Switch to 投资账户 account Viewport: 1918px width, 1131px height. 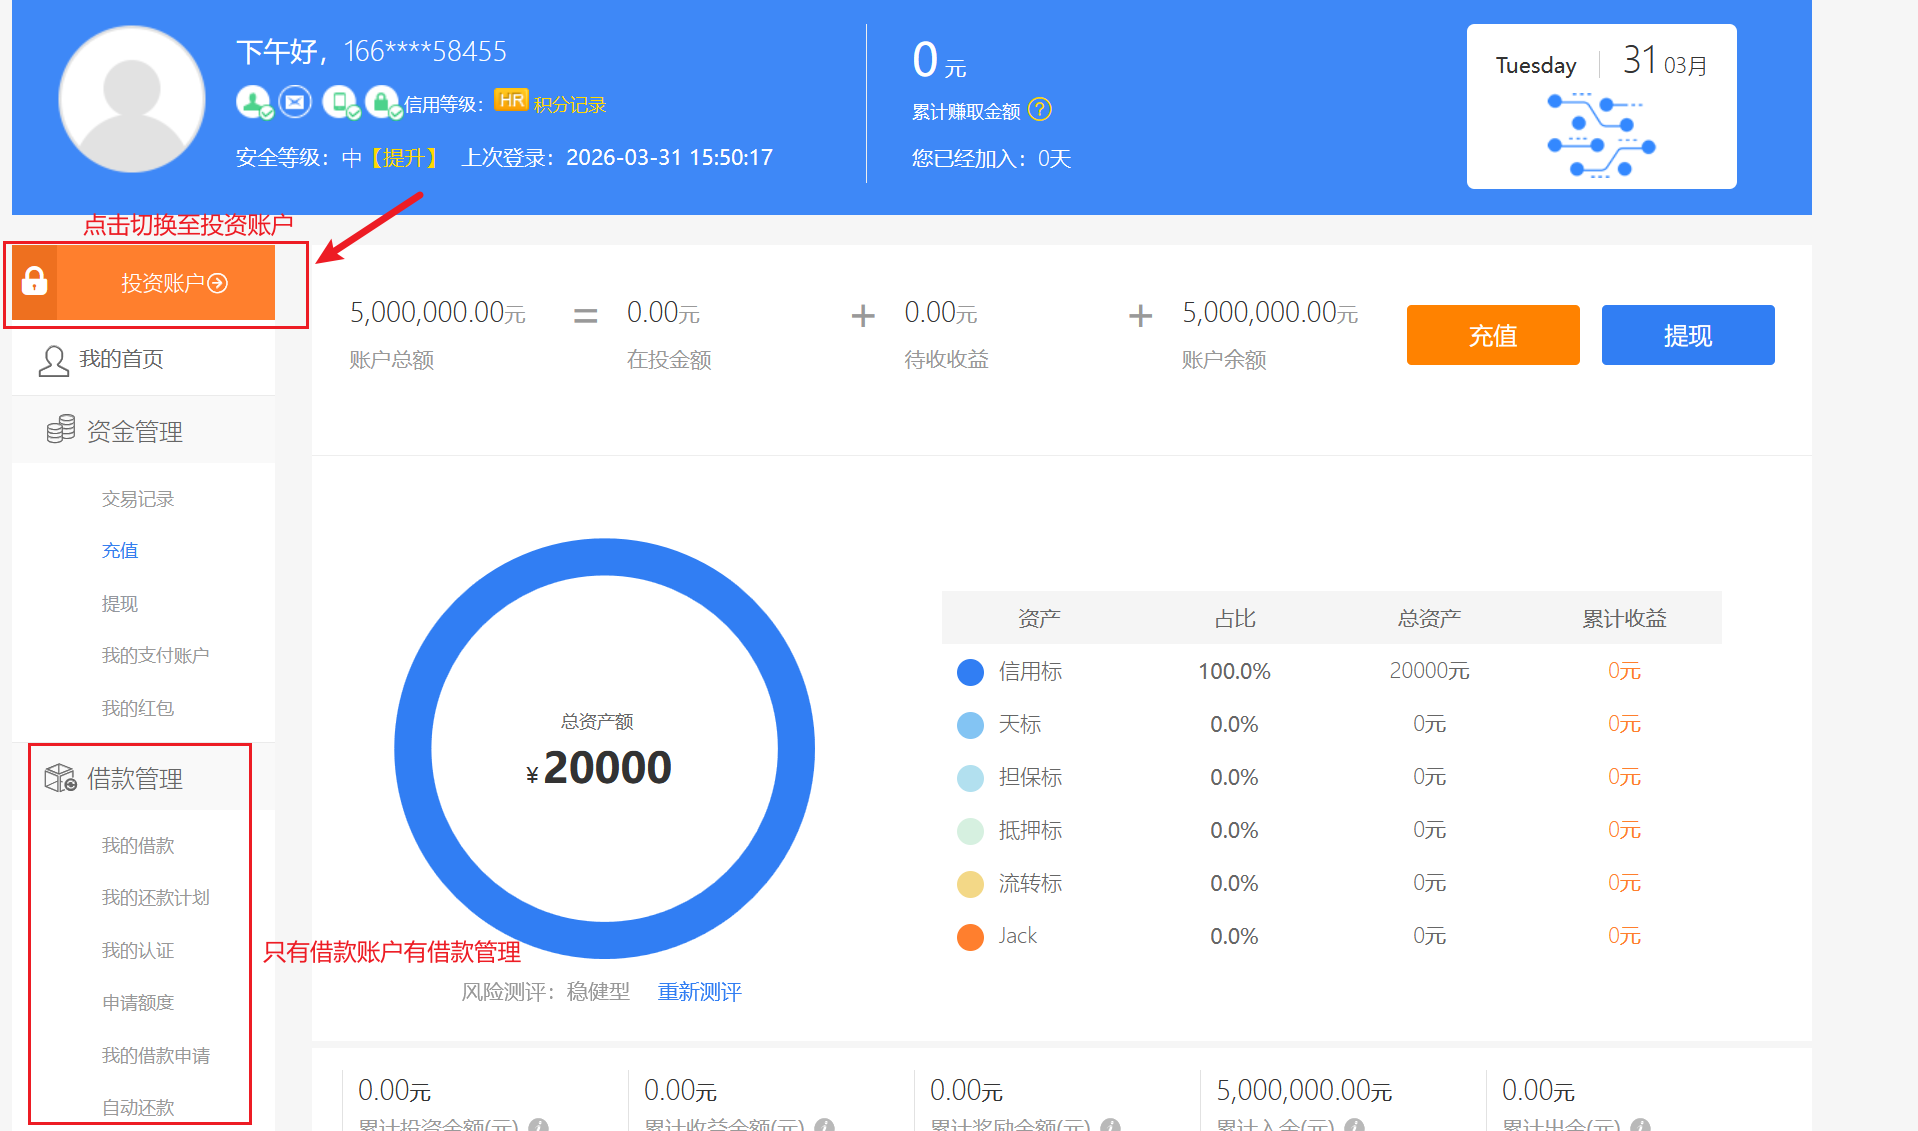(x=174, y=284)
